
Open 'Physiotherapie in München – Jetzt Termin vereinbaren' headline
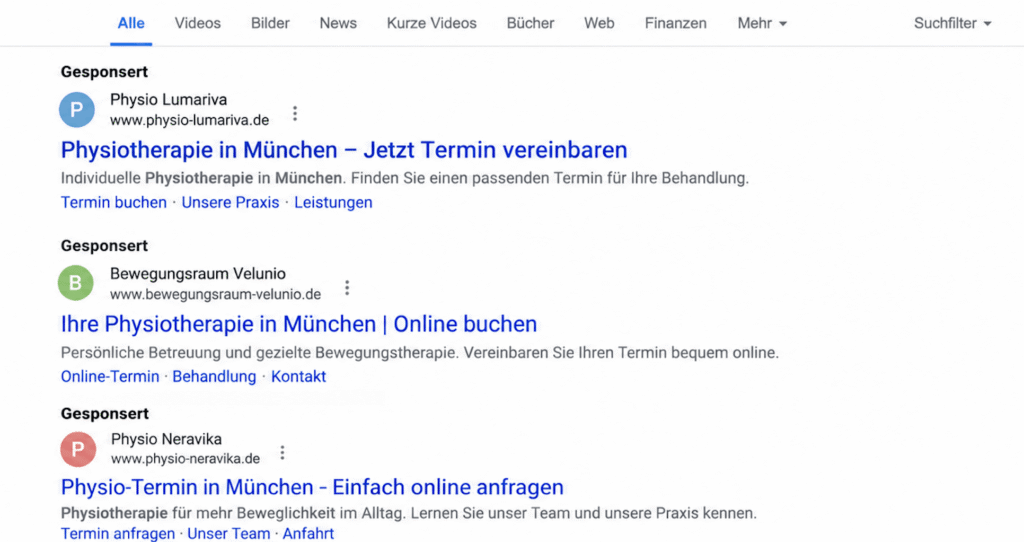344,150
